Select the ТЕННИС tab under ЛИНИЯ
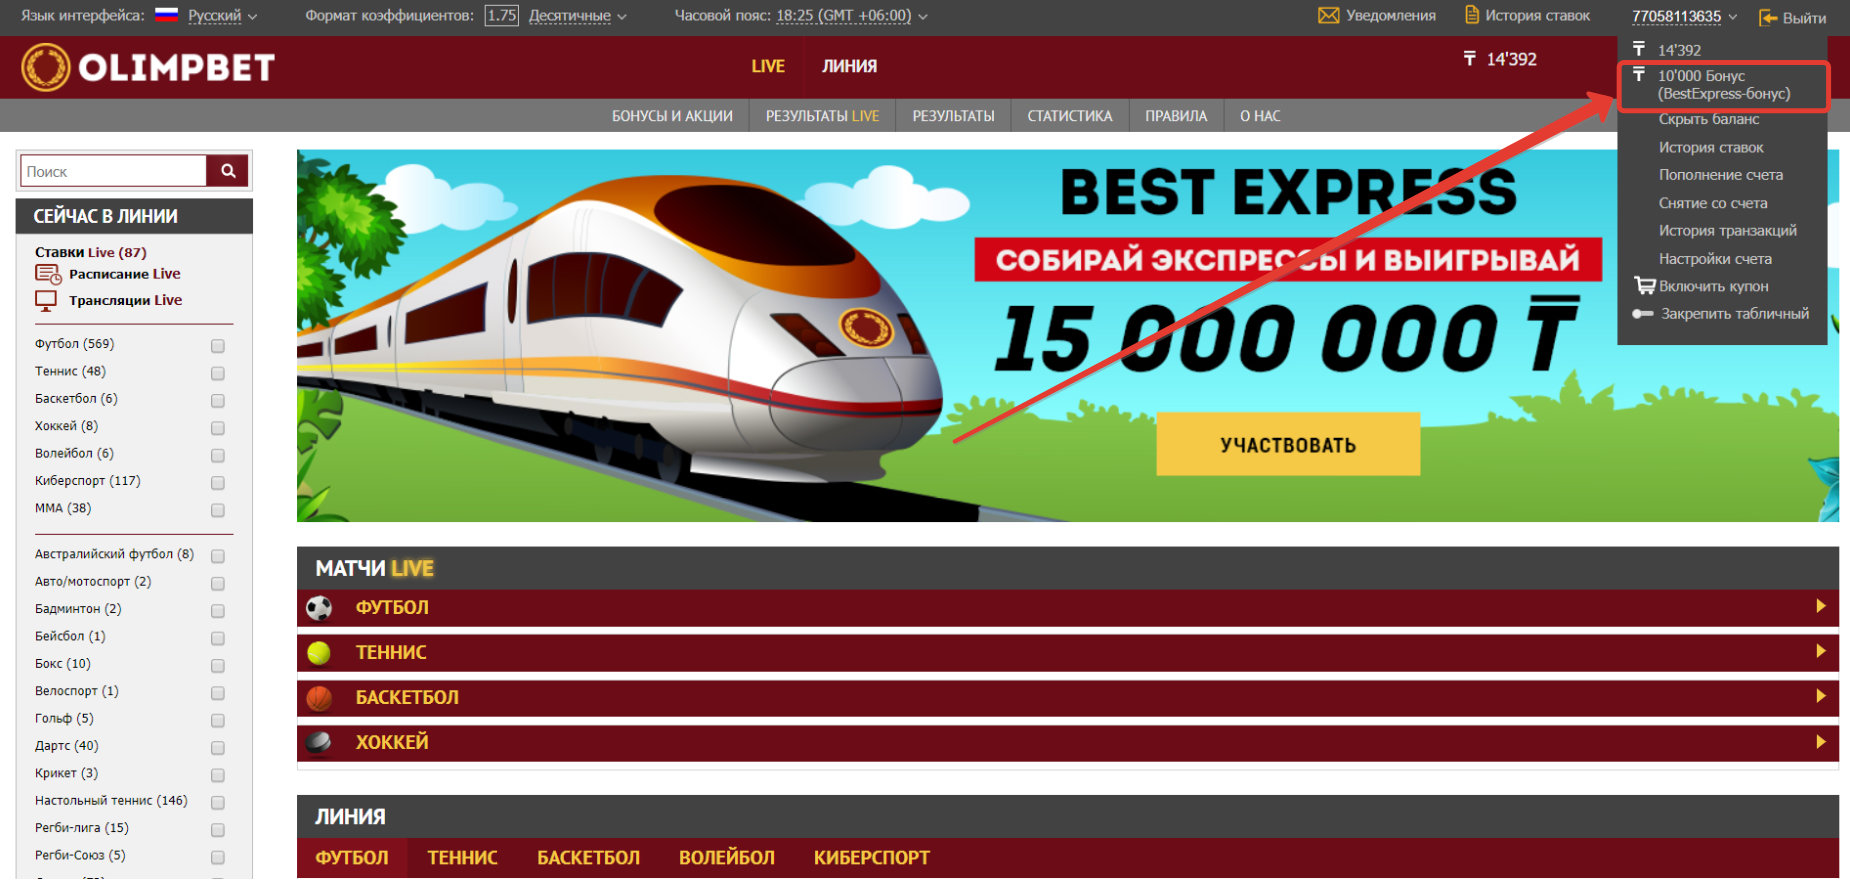The image size is (1850, 895). 462,858
